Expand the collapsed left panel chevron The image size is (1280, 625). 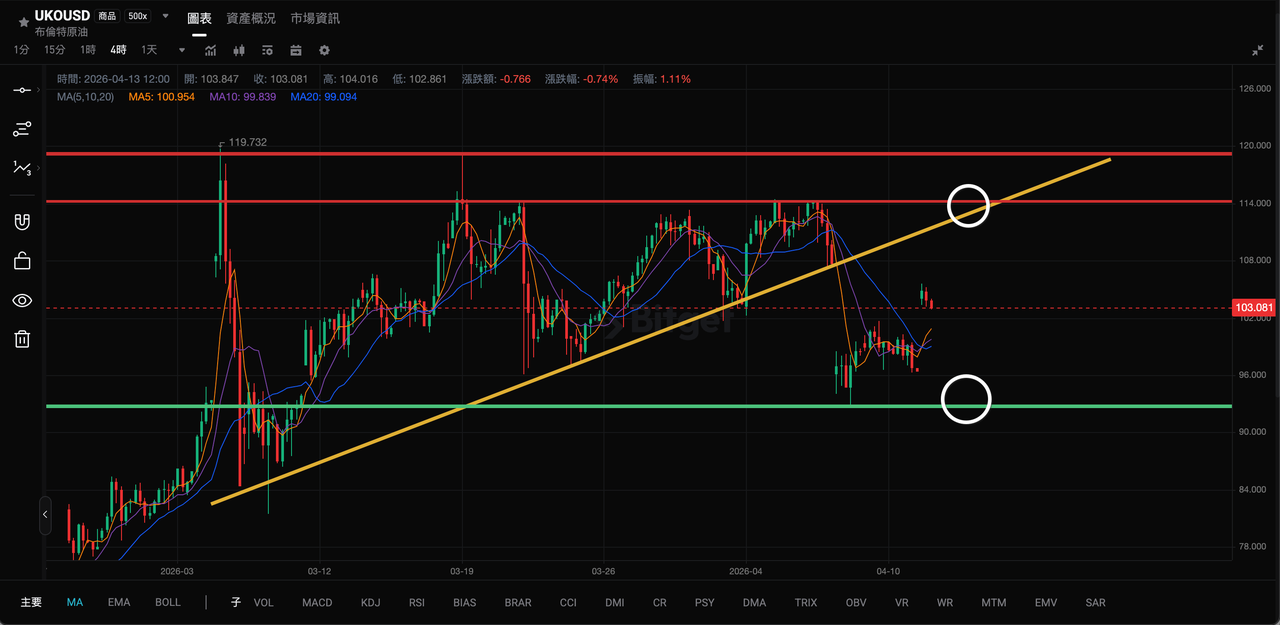pos(44,516)
